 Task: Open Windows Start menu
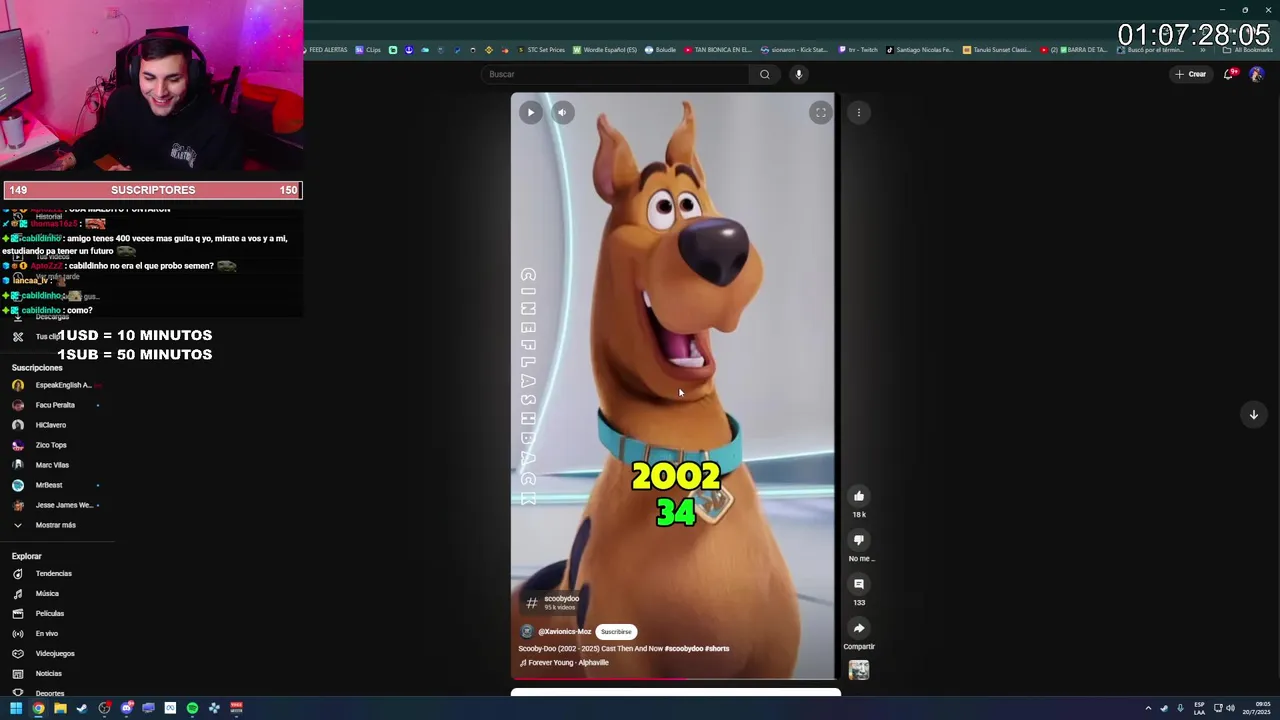coord(16,708)
